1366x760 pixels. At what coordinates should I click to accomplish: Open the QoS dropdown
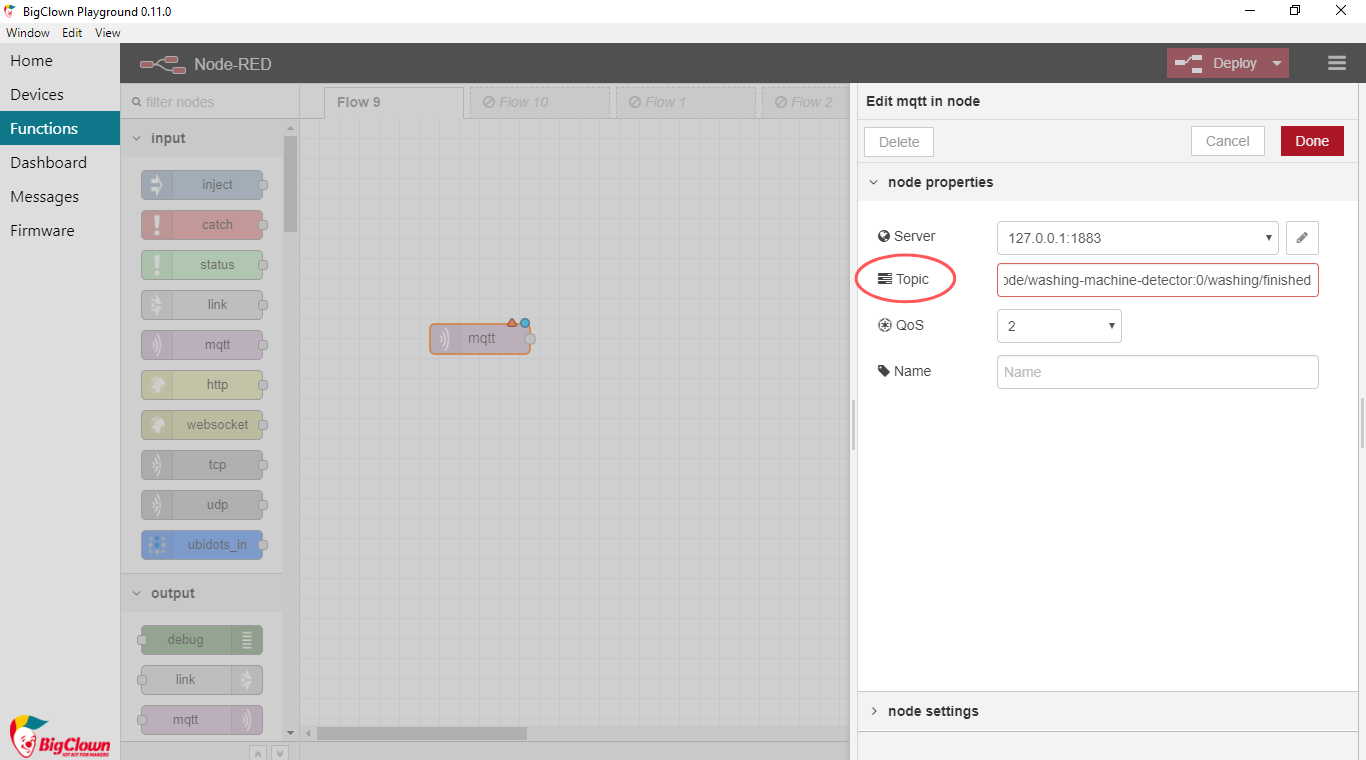coord(1059,326)
